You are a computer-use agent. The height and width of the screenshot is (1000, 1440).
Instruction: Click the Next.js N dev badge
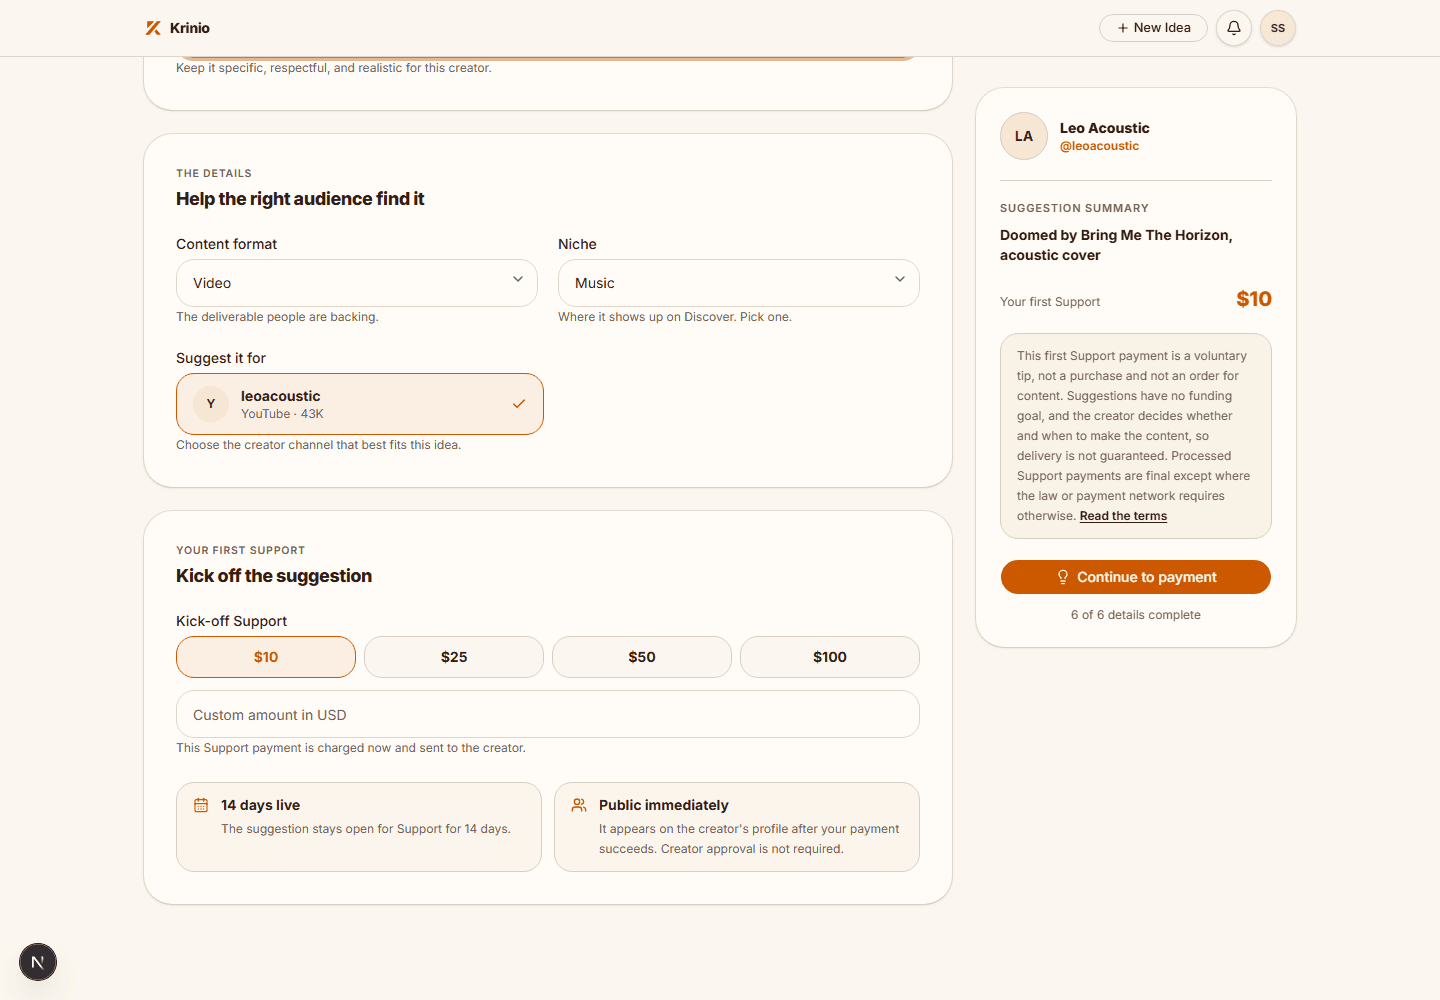38,962
